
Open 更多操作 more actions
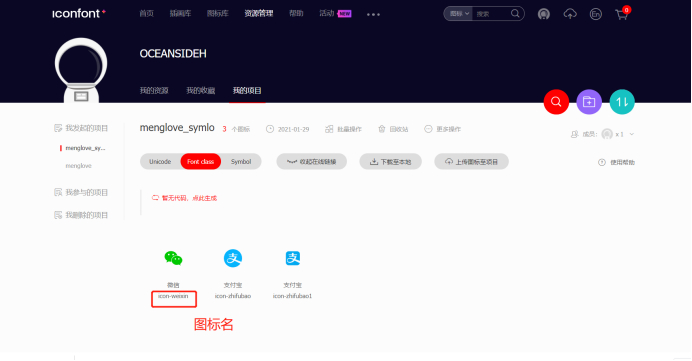pos(442,129)
